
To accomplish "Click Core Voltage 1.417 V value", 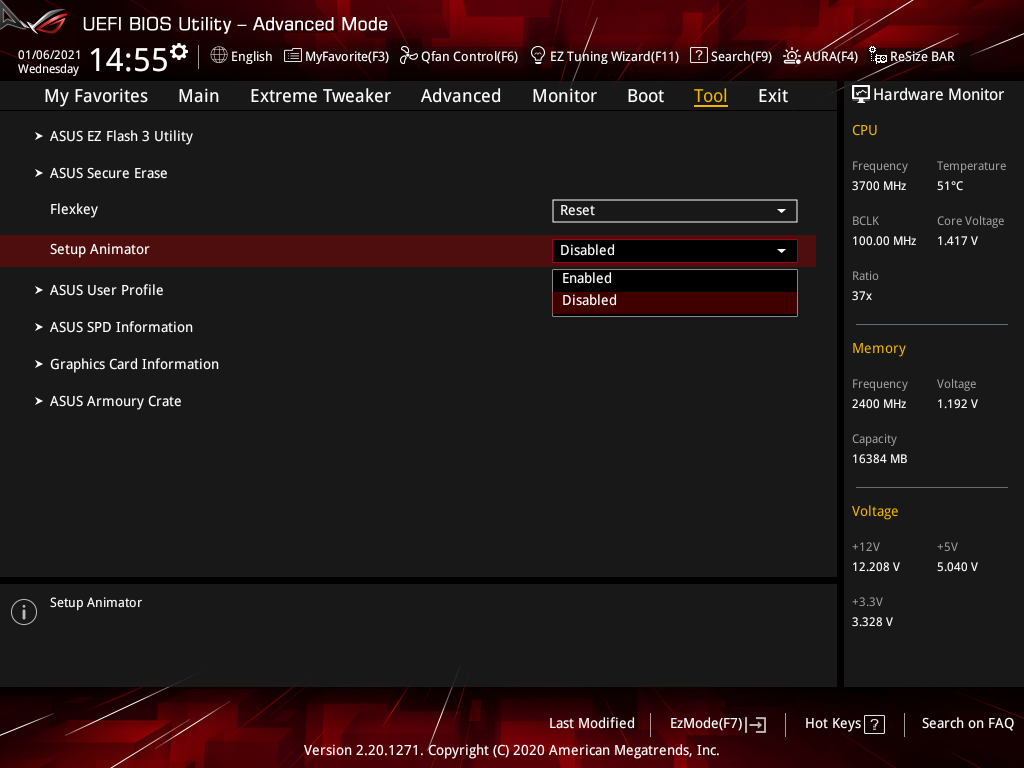I will tap(957, 241).
